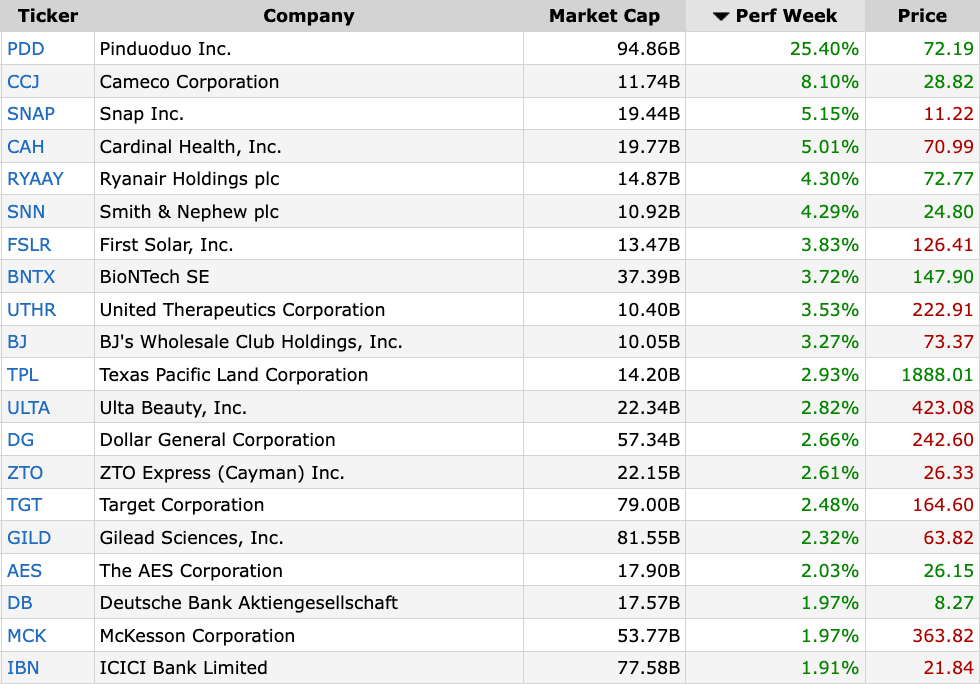This screenshot has height=684, width=980.
Task: Sort the table by Ticker column
Action: [x=48, y=16]
